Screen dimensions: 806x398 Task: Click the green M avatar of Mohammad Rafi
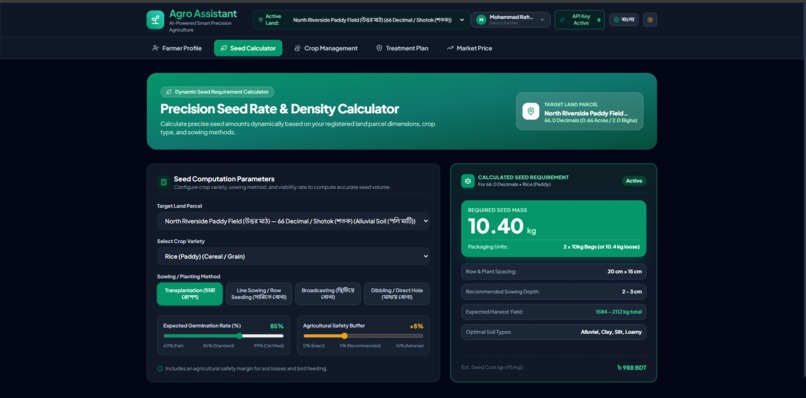click(481, 20)
